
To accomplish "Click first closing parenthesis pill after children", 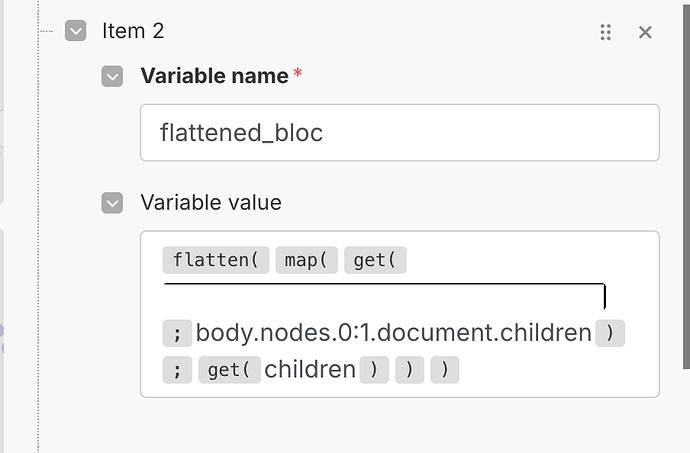I will (374, 370).
